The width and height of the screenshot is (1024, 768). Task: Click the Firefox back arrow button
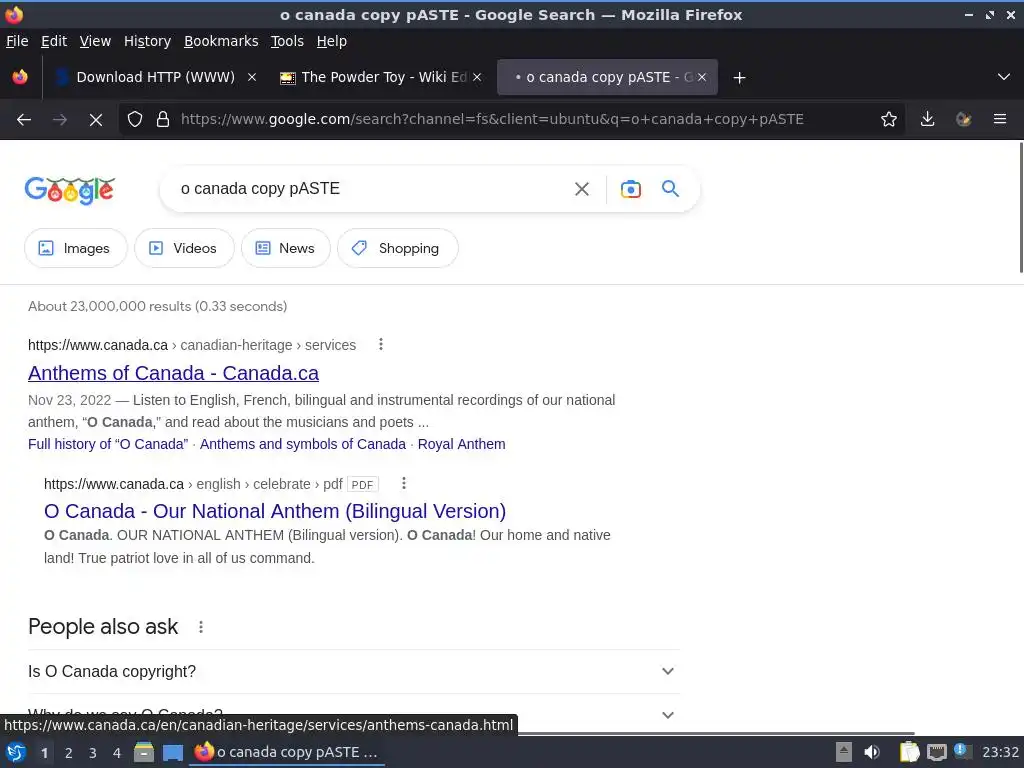24,120
